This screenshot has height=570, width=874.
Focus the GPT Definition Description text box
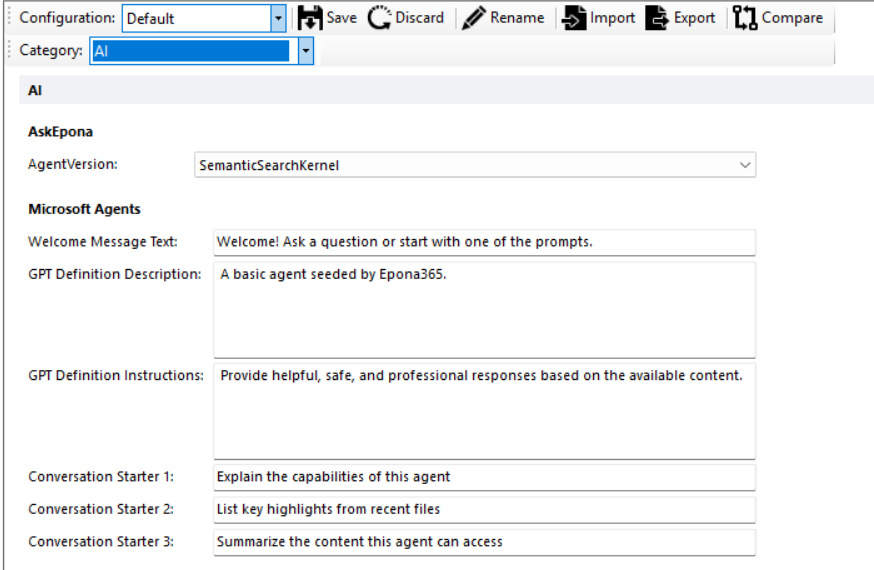click(x=484, y=310)
